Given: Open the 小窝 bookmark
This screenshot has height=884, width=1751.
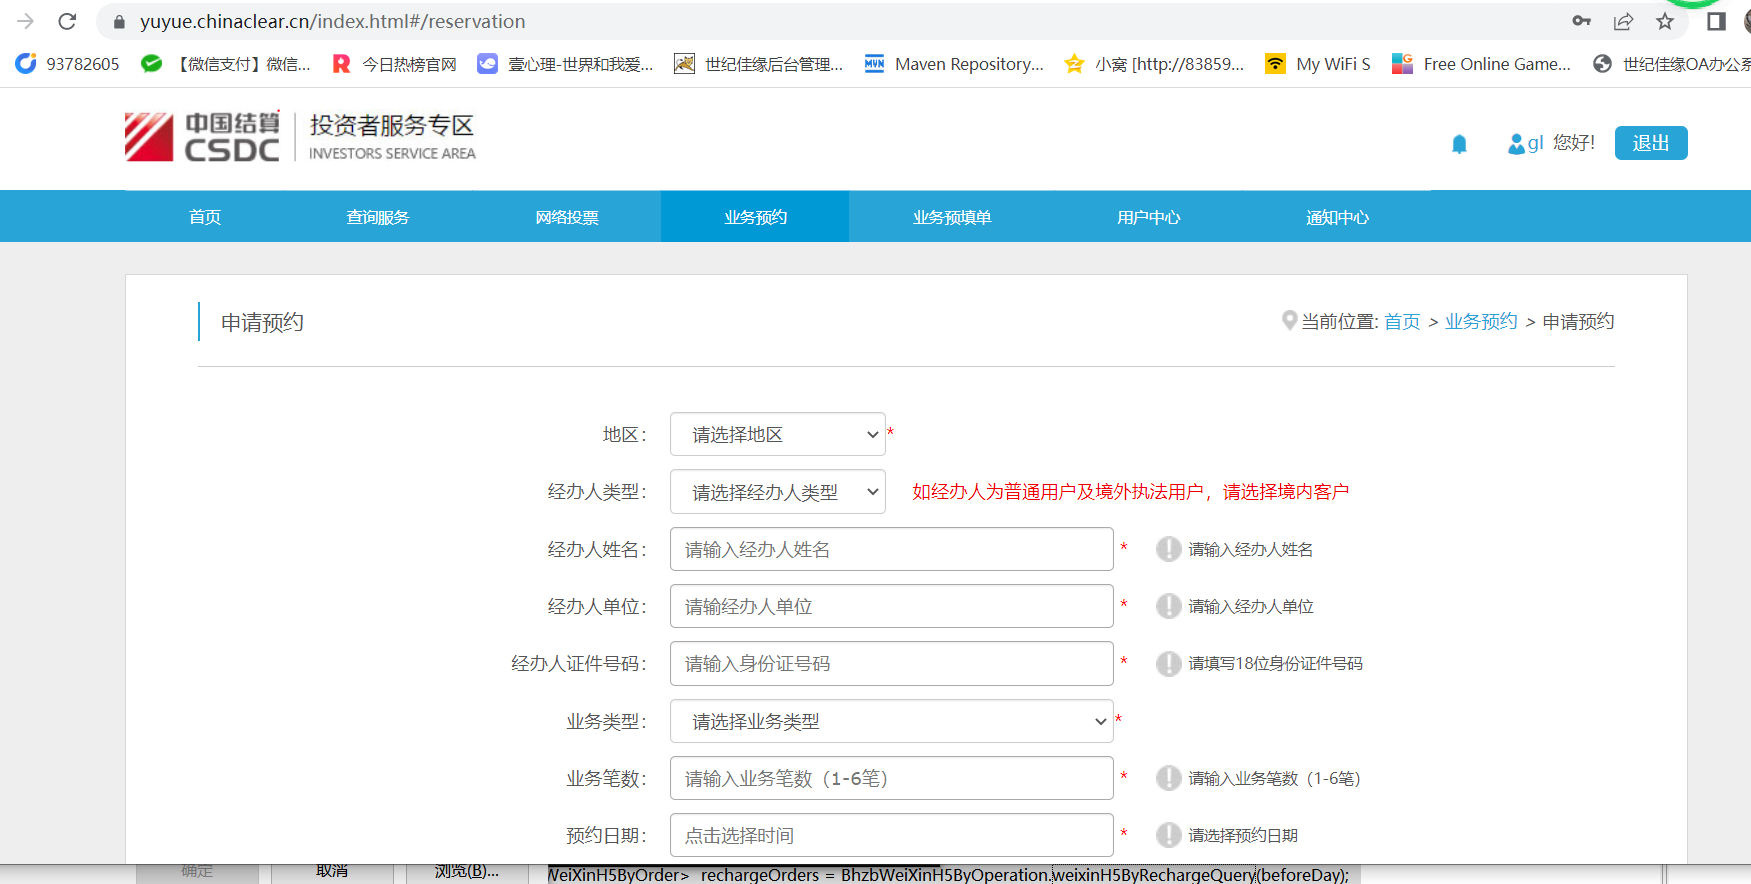Looking at the screenshot, I should [x=1154, y=64].
